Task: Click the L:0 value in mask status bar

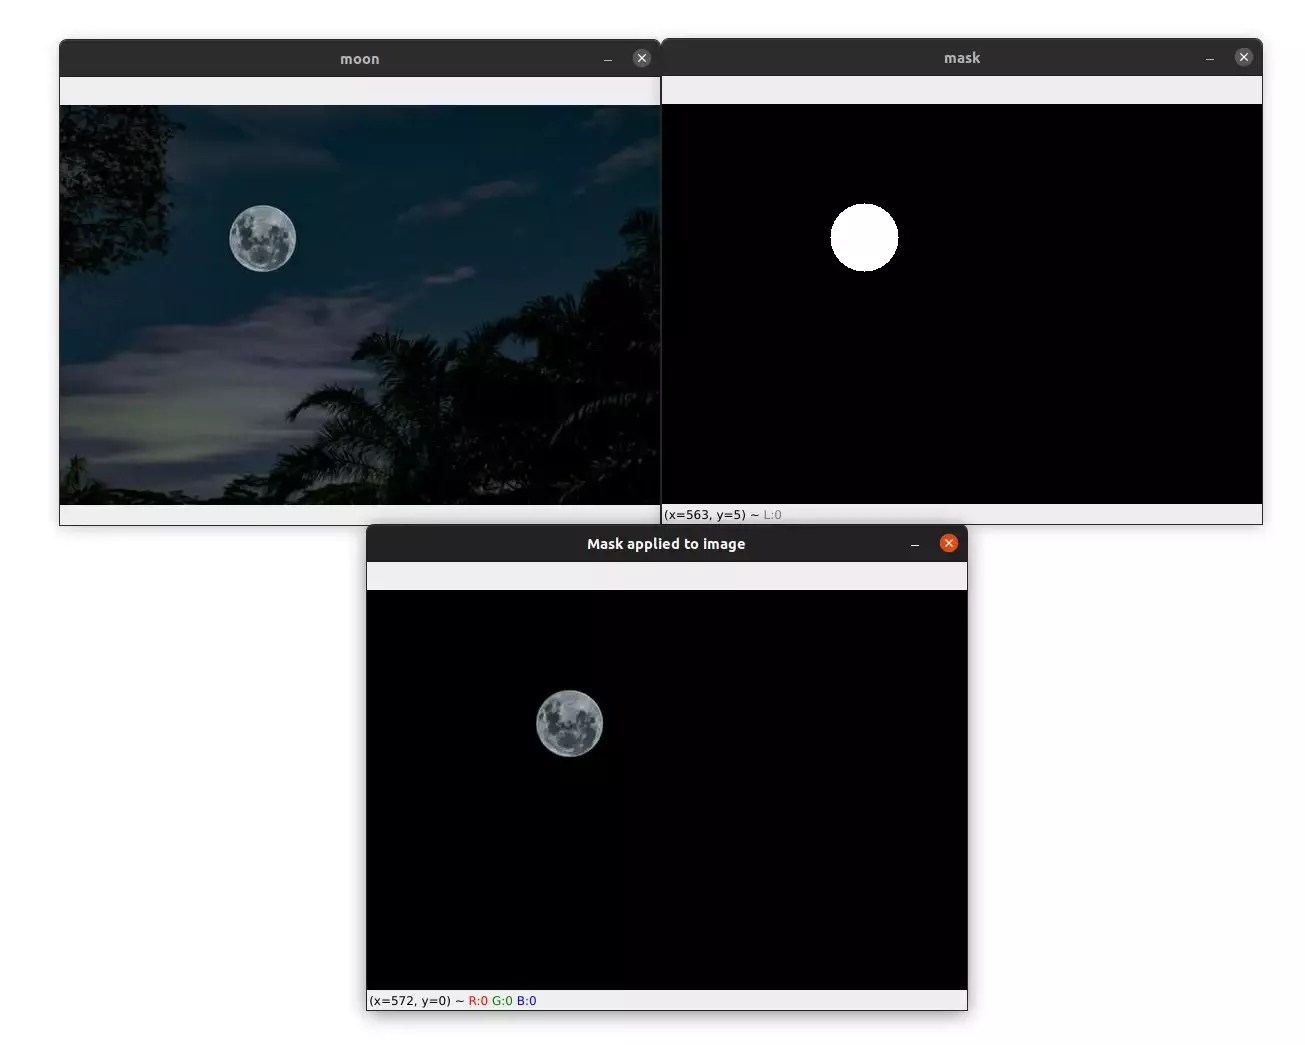Action: tap(773, 515)
